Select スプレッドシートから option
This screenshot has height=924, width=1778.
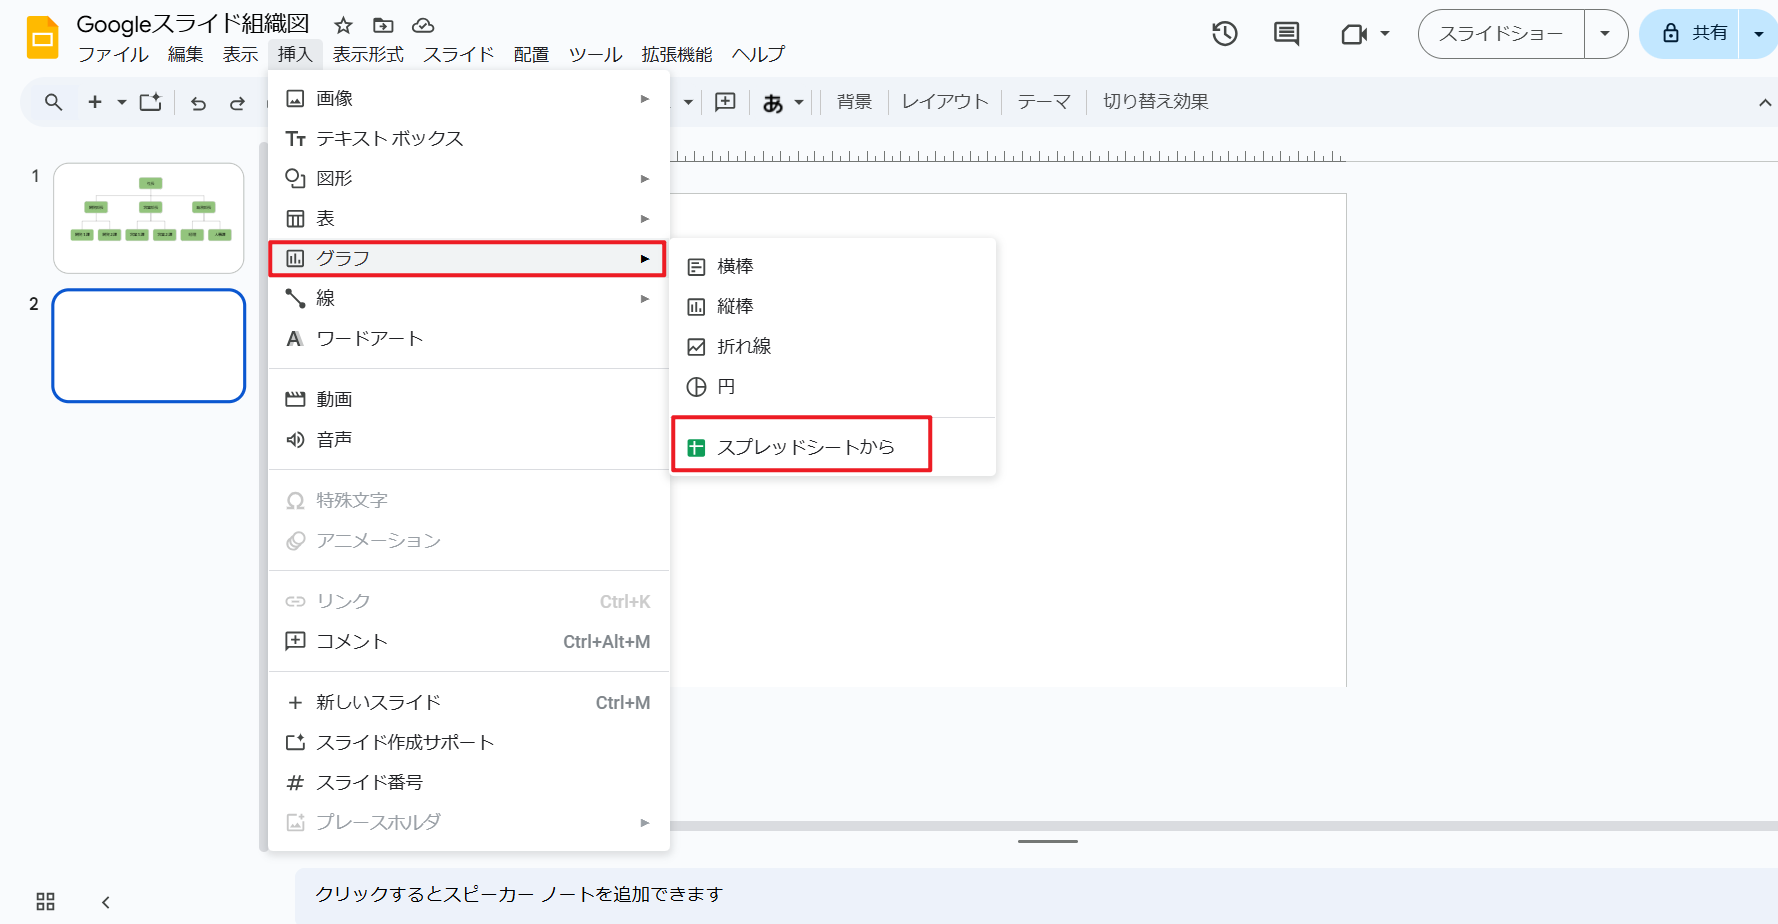tap(832, 447)
